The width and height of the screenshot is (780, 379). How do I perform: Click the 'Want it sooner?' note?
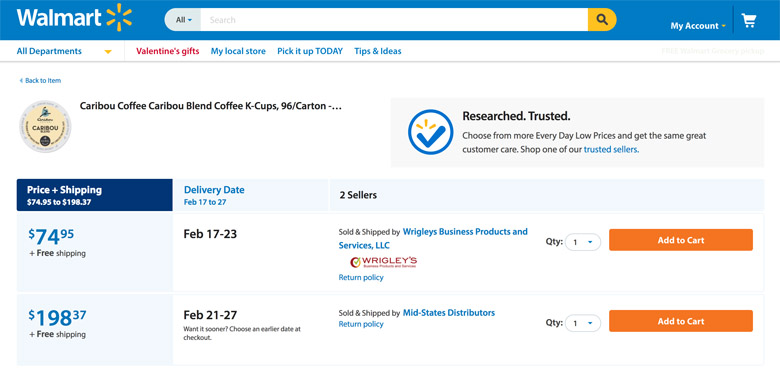[242, 333]
